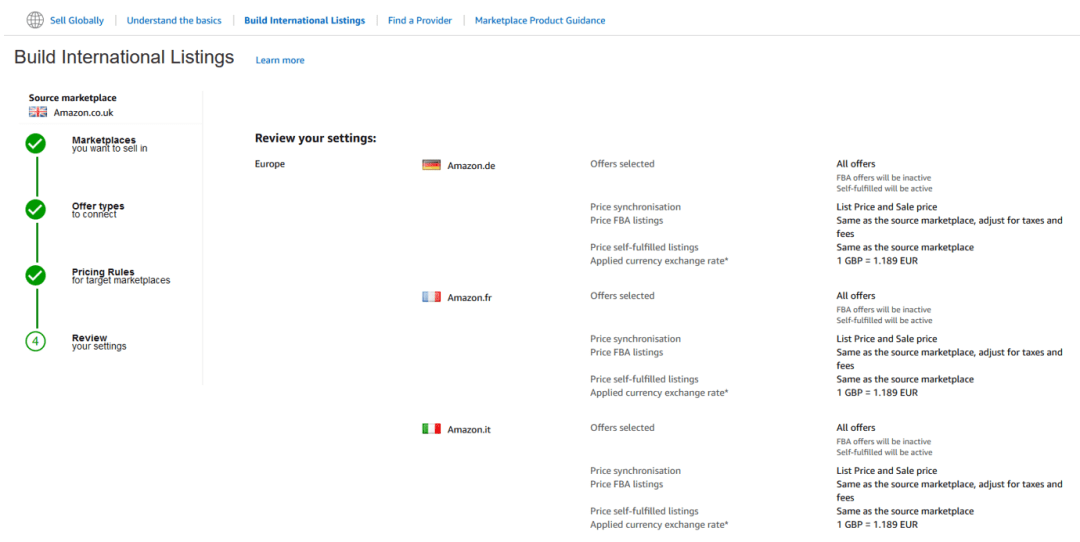The height and width of the screenshot is (542, 1080).
Task: Click the UK flag icon beside Amazon.co.uk
Action: click(38, 112)
